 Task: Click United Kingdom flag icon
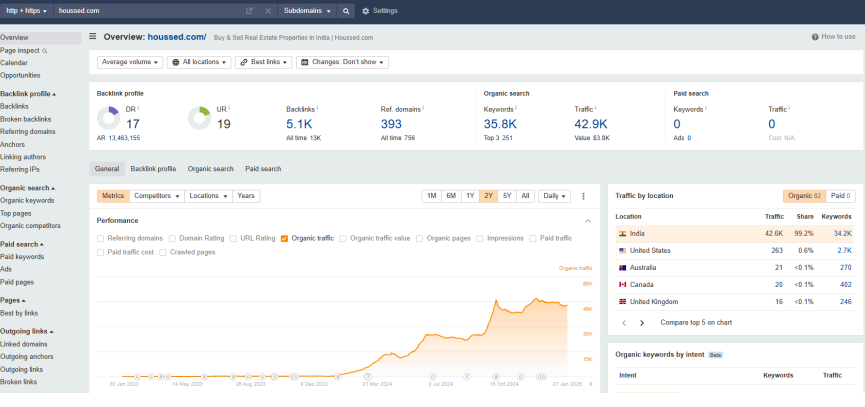point(622,302)
